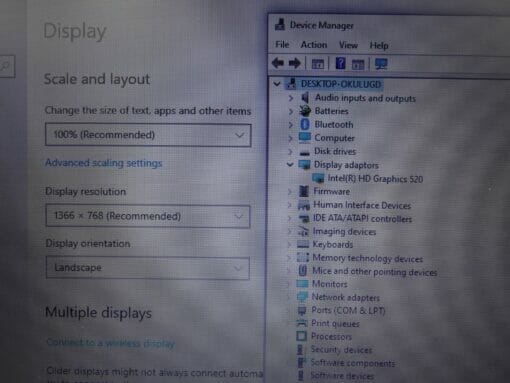This screenshot has height=383, width=510.
Task: Click the Firmware category icon
Action: click(304, 191)
